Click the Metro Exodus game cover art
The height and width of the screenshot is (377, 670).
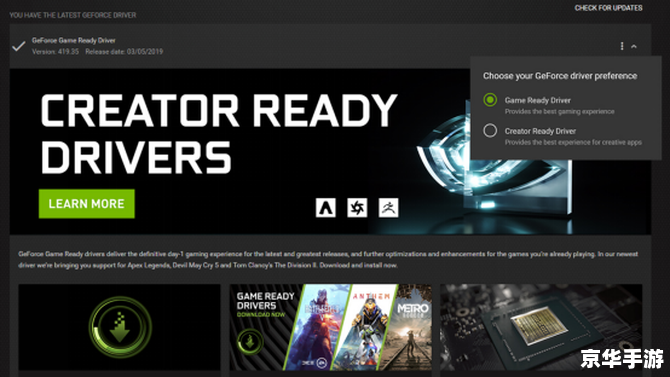point(408,327)
